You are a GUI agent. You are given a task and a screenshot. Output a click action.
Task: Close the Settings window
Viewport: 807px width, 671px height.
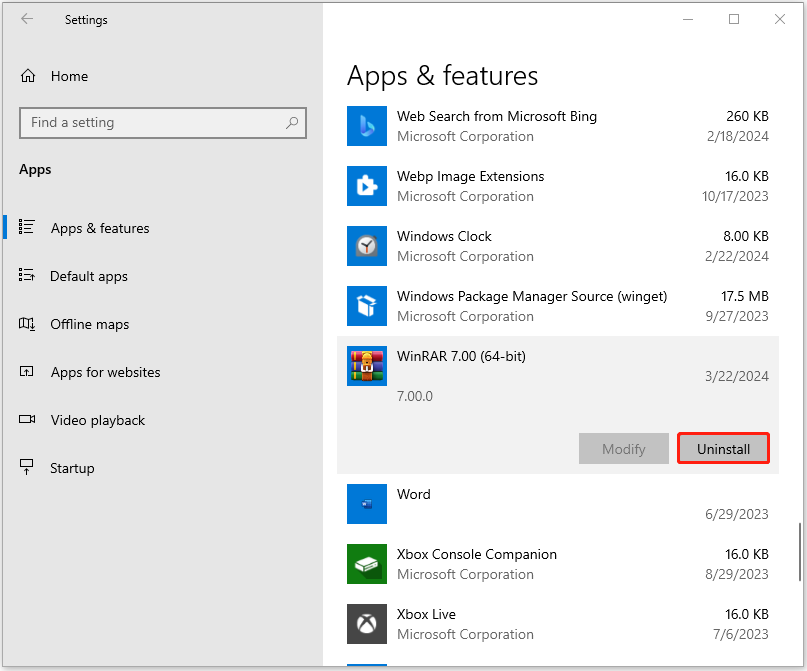click(x=780, y=20)
